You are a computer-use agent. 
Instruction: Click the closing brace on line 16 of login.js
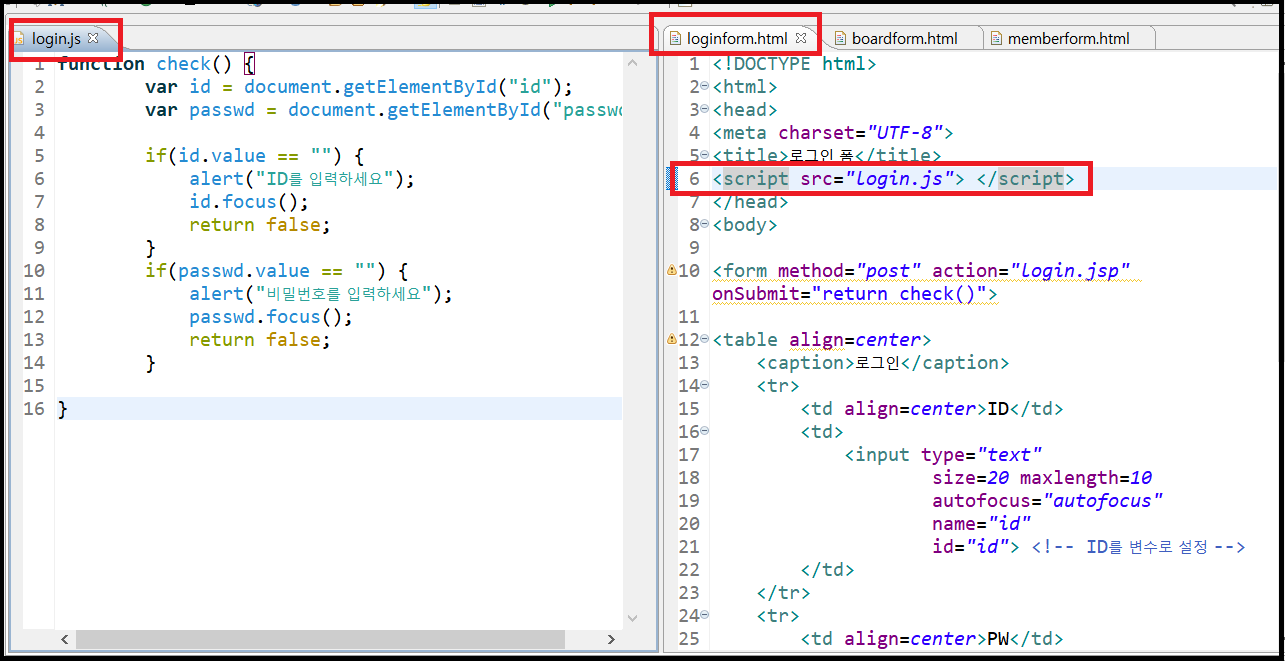click(x=63, y=409)
